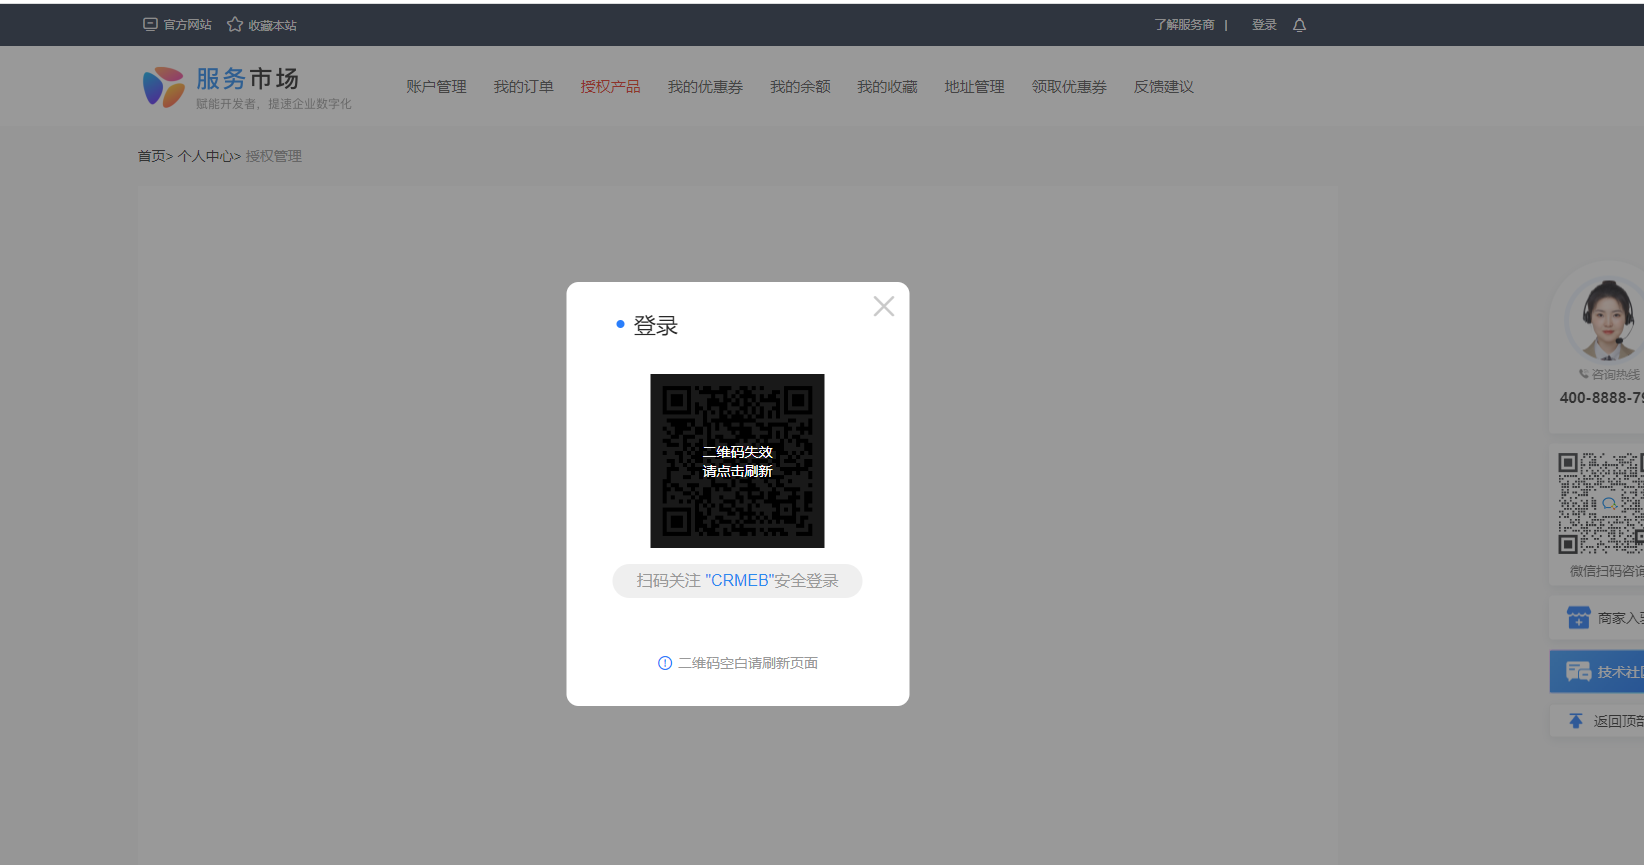Open the 官方网站 link in the top bar
The image size is (1644, 865).
[x=188, y=25]
